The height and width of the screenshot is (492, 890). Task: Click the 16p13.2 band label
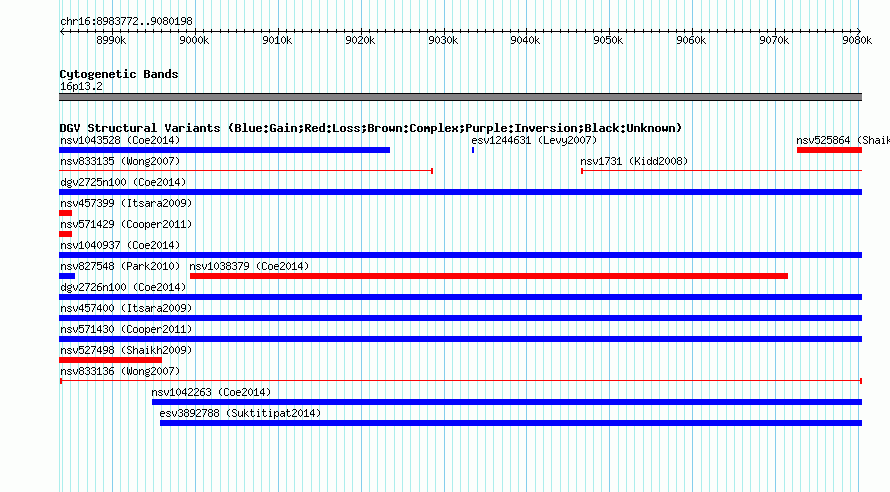pos(81,86)
